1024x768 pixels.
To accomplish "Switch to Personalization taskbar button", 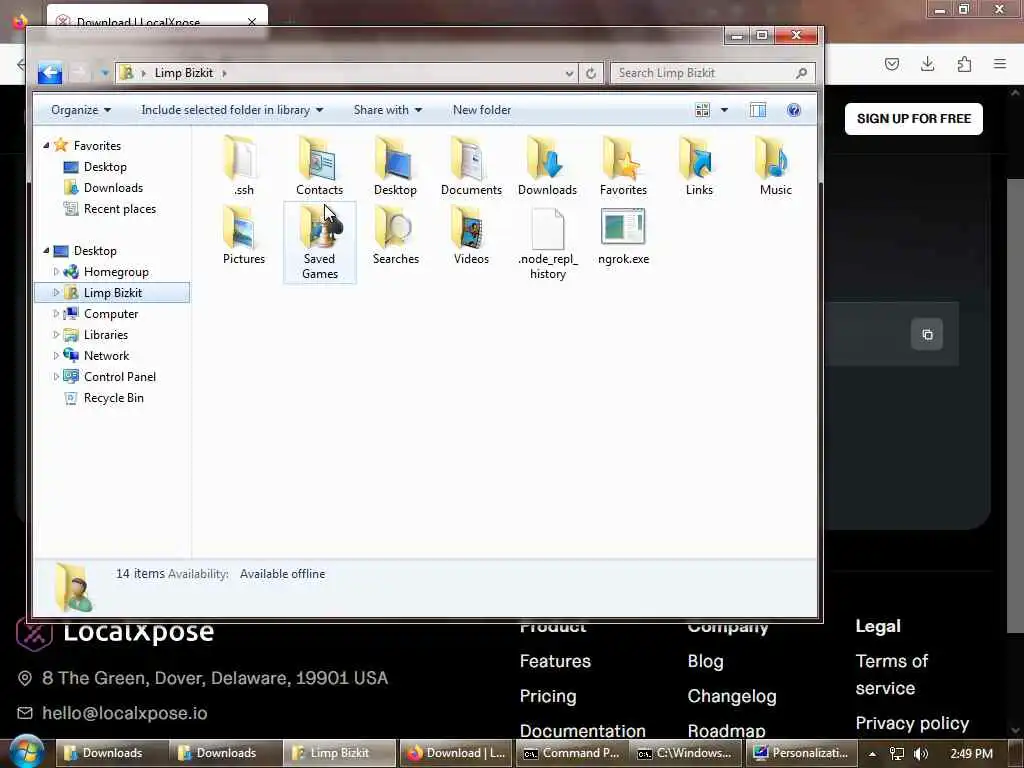I will click(799, 753).
